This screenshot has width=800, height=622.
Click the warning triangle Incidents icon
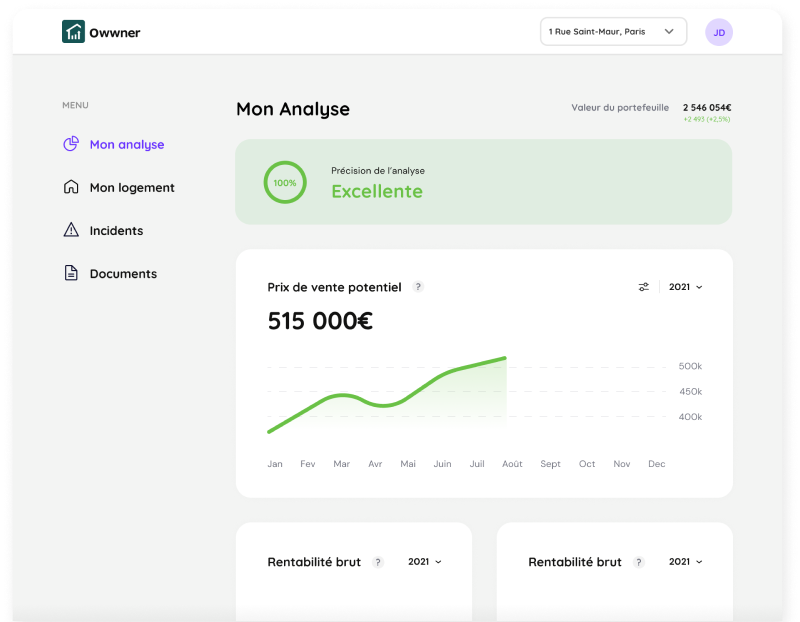point(71,230)
